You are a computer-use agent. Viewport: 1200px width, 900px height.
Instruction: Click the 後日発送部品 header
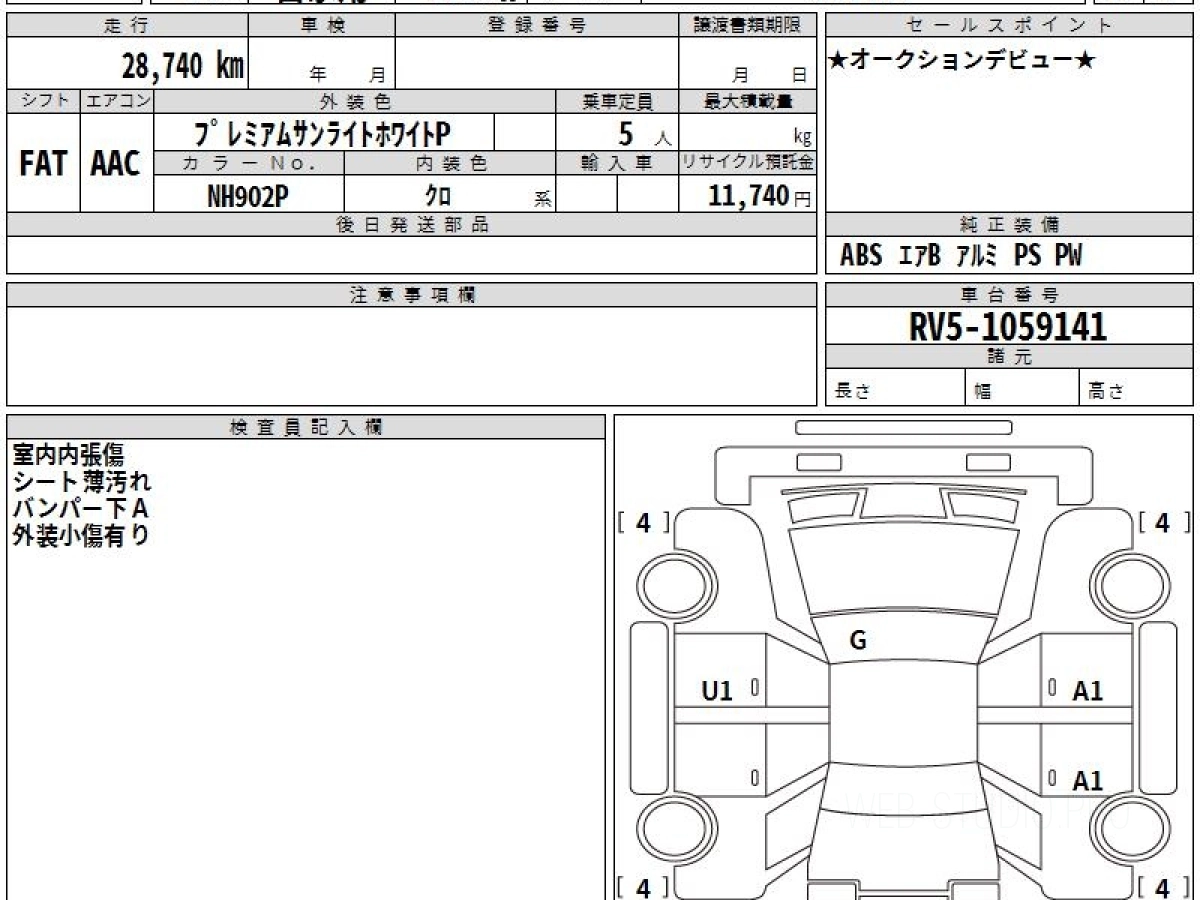point(412,225)
